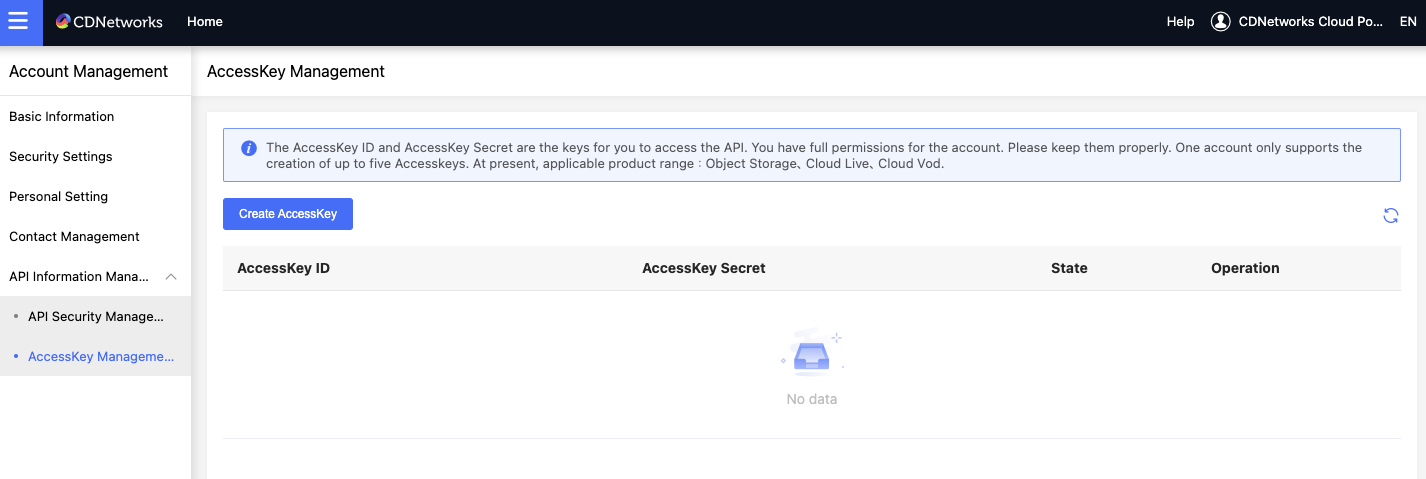Click the State column header
The width and height of the screenshot is (1426, 479).
pos(1069,268)
